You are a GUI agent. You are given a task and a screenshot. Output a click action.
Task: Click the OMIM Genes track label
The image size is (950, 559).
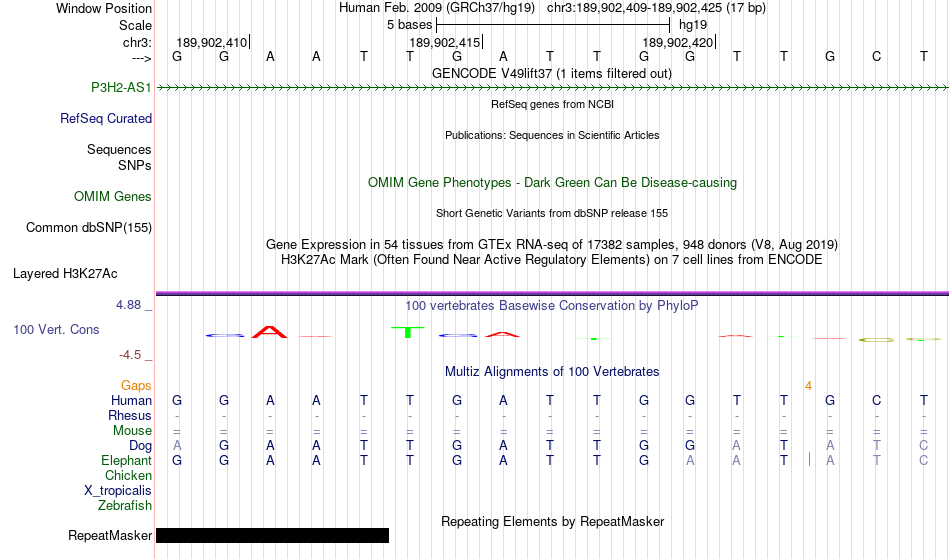pos(113,196)
